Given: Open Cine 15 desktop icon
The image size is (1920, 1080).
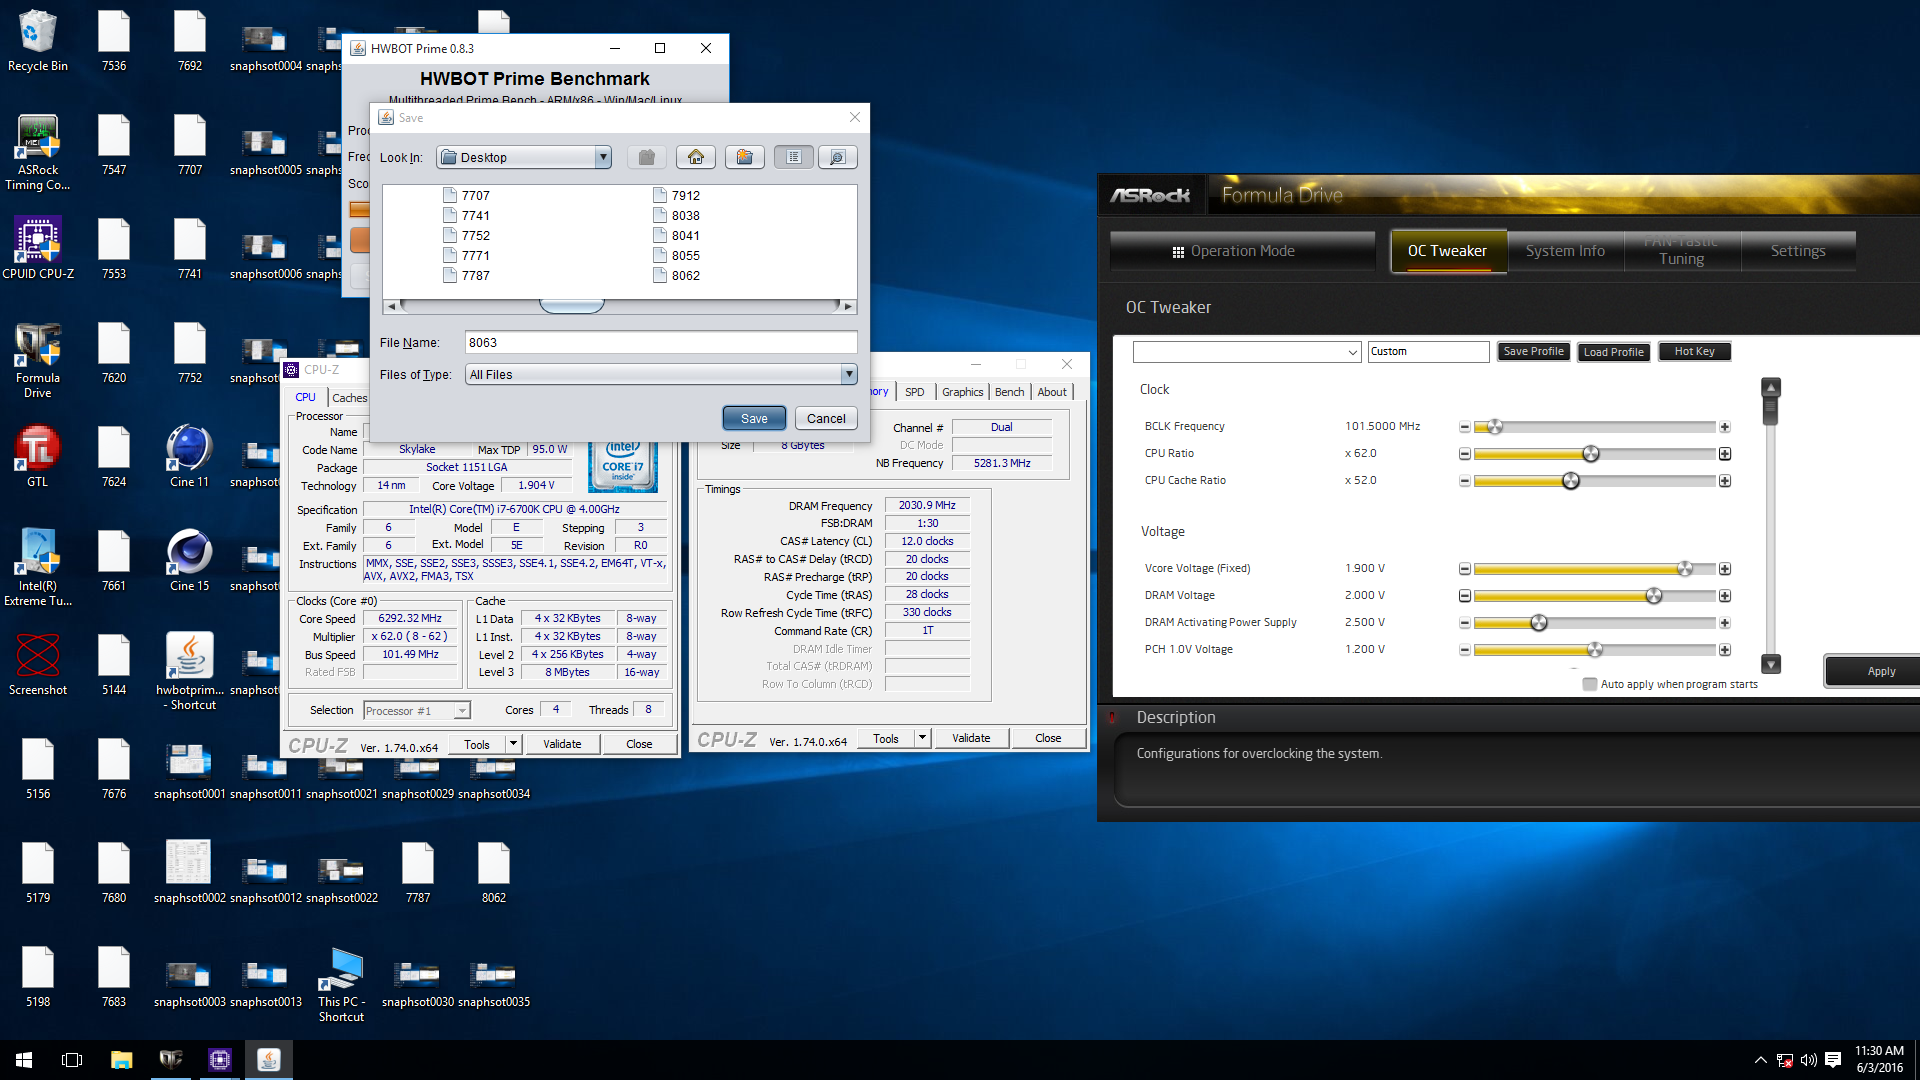Looking at the screenshot, I should tap(190, 561).
